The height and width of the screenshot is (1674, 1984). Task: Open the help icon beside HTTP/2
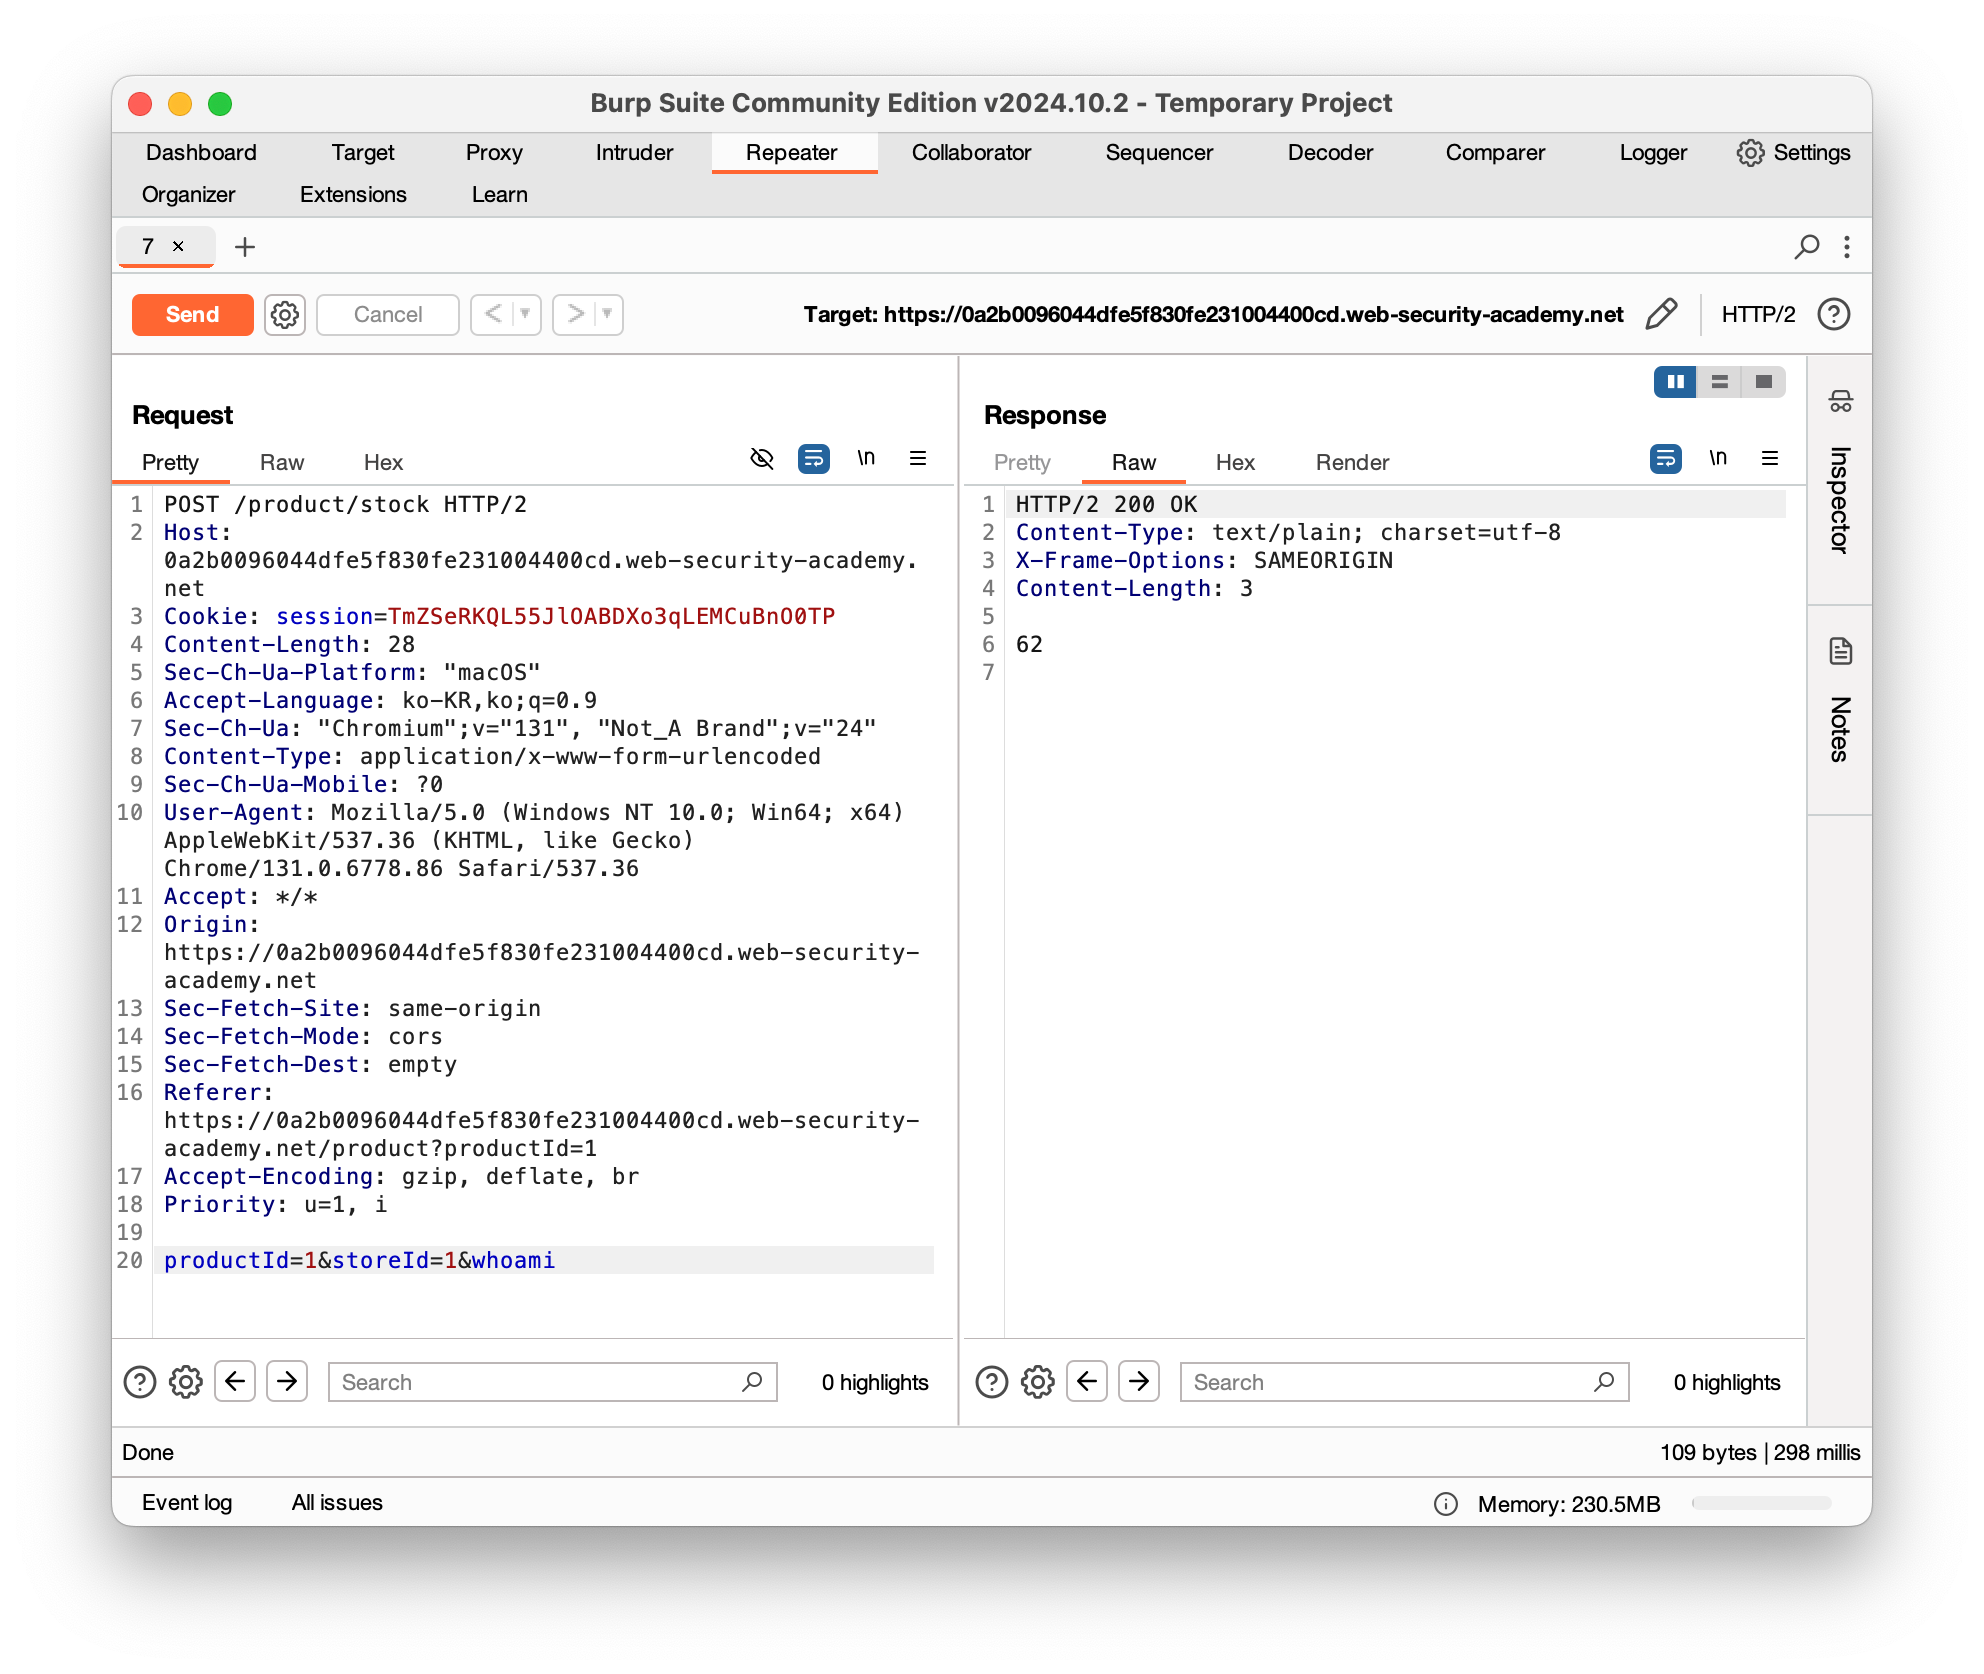(1833, 315)
